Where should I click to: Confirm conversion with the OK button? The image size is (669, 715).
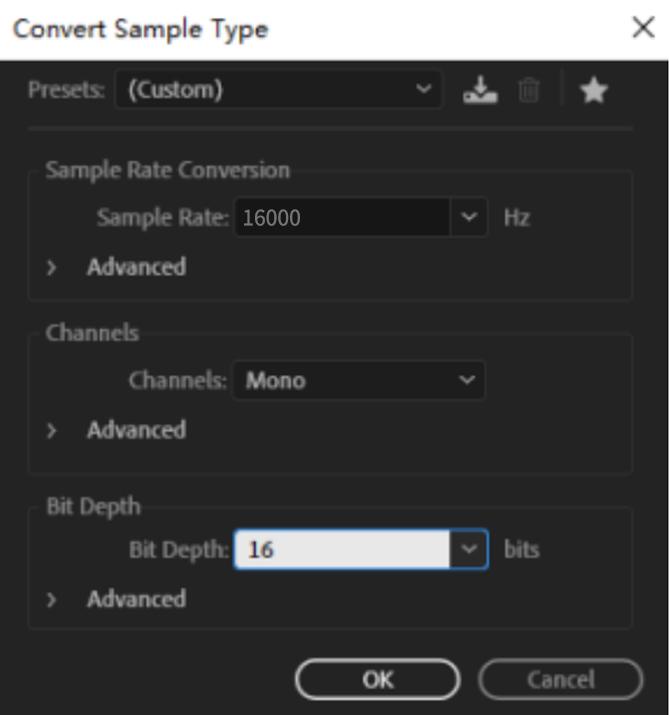pos(377,680)
